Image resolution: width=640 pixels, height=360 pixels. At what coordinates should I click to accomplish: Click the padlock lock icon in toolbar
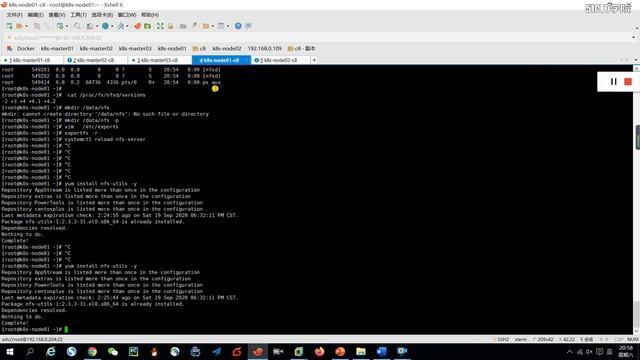[170, 26]
